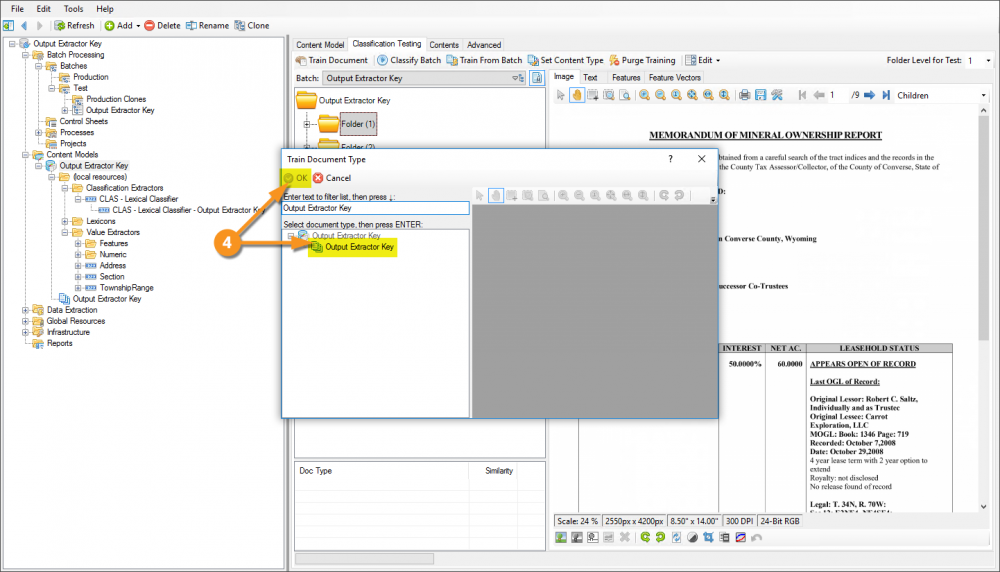Click the filter text input field
1000x572 pixels.
[x=375, y=209]
